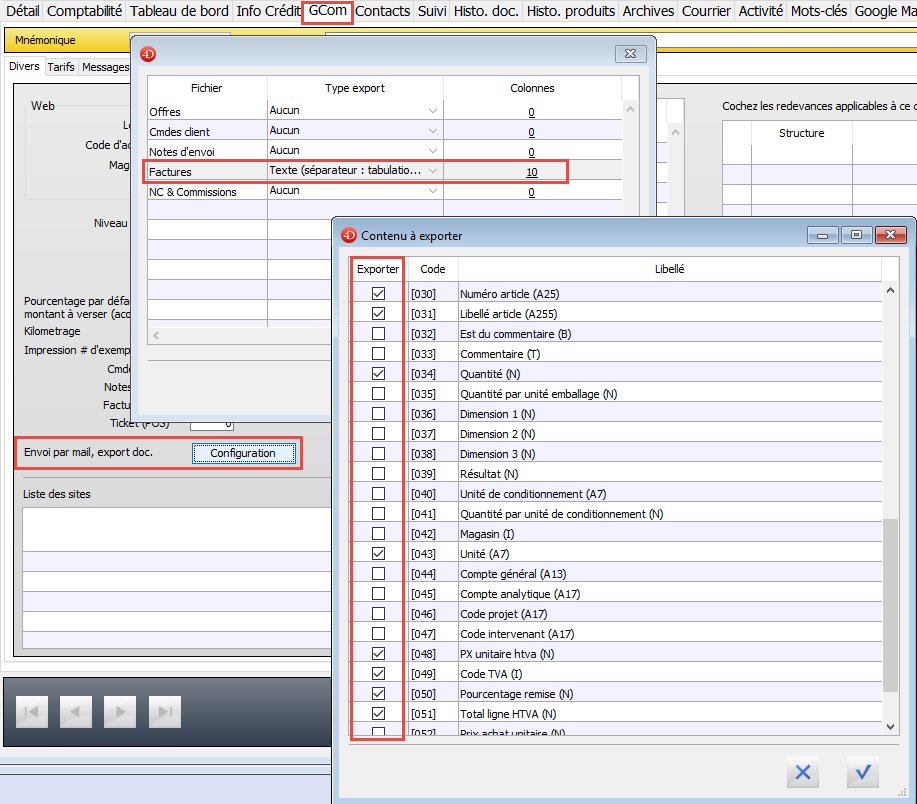Uncheck export of Numéro article (A25)
Viewport: 917px width, 804px height.
coord(378,294)
